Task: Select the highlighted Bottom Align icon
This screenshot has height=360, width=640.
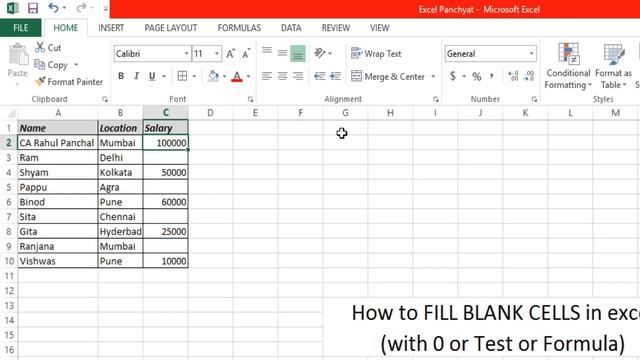Action: click(x=298, y=53)
